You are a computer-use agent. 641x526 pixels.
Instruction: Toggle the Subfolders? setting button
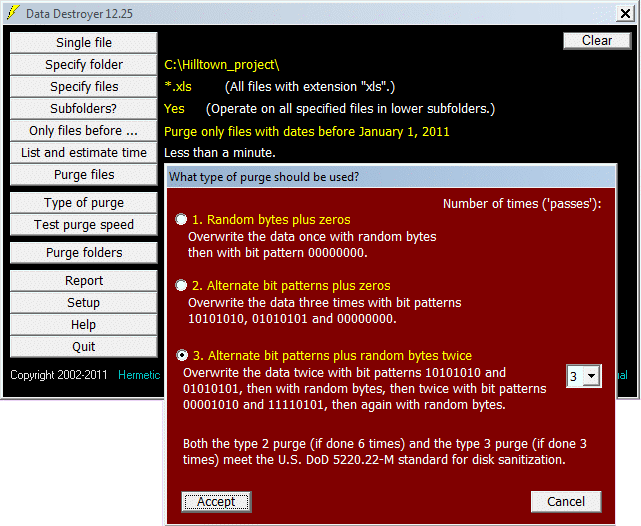click(83, 109)
